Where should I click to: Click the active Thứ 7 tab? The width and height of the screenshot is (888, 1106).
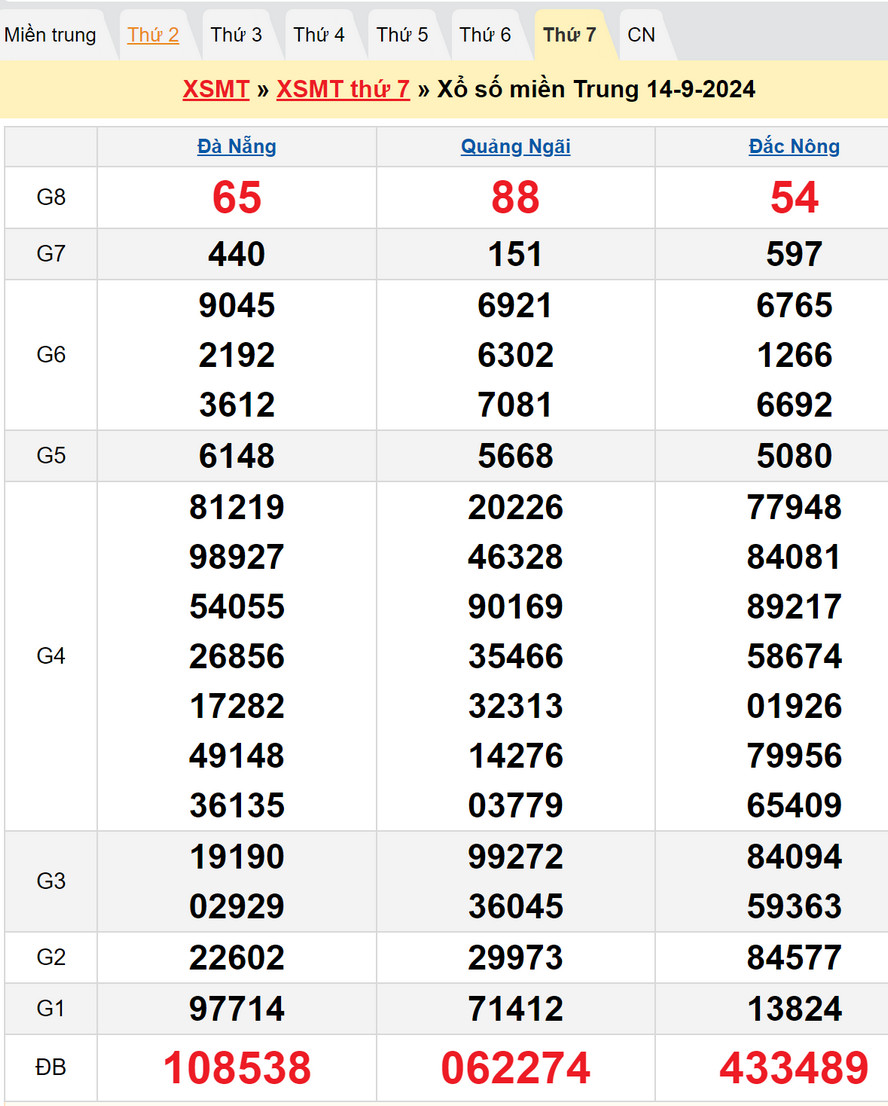[569, 35]
